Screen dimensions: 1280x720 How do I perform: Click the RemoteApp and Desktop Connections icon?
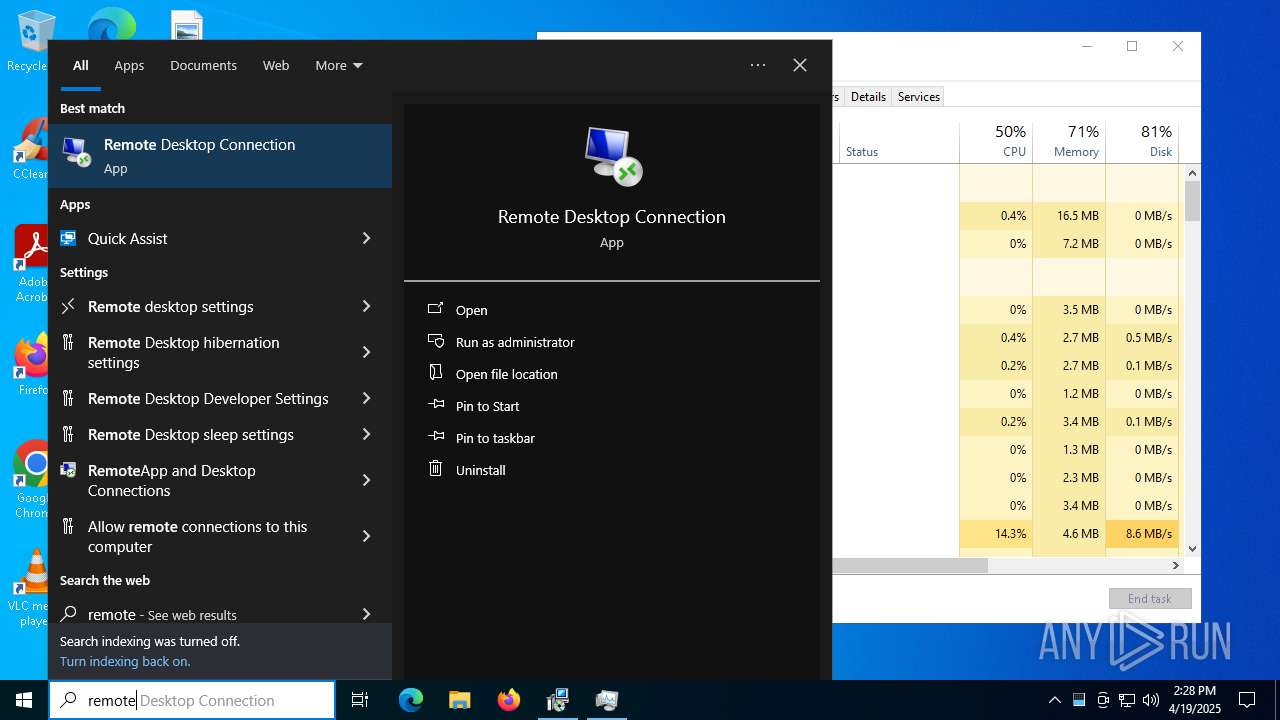pos(68,470)
